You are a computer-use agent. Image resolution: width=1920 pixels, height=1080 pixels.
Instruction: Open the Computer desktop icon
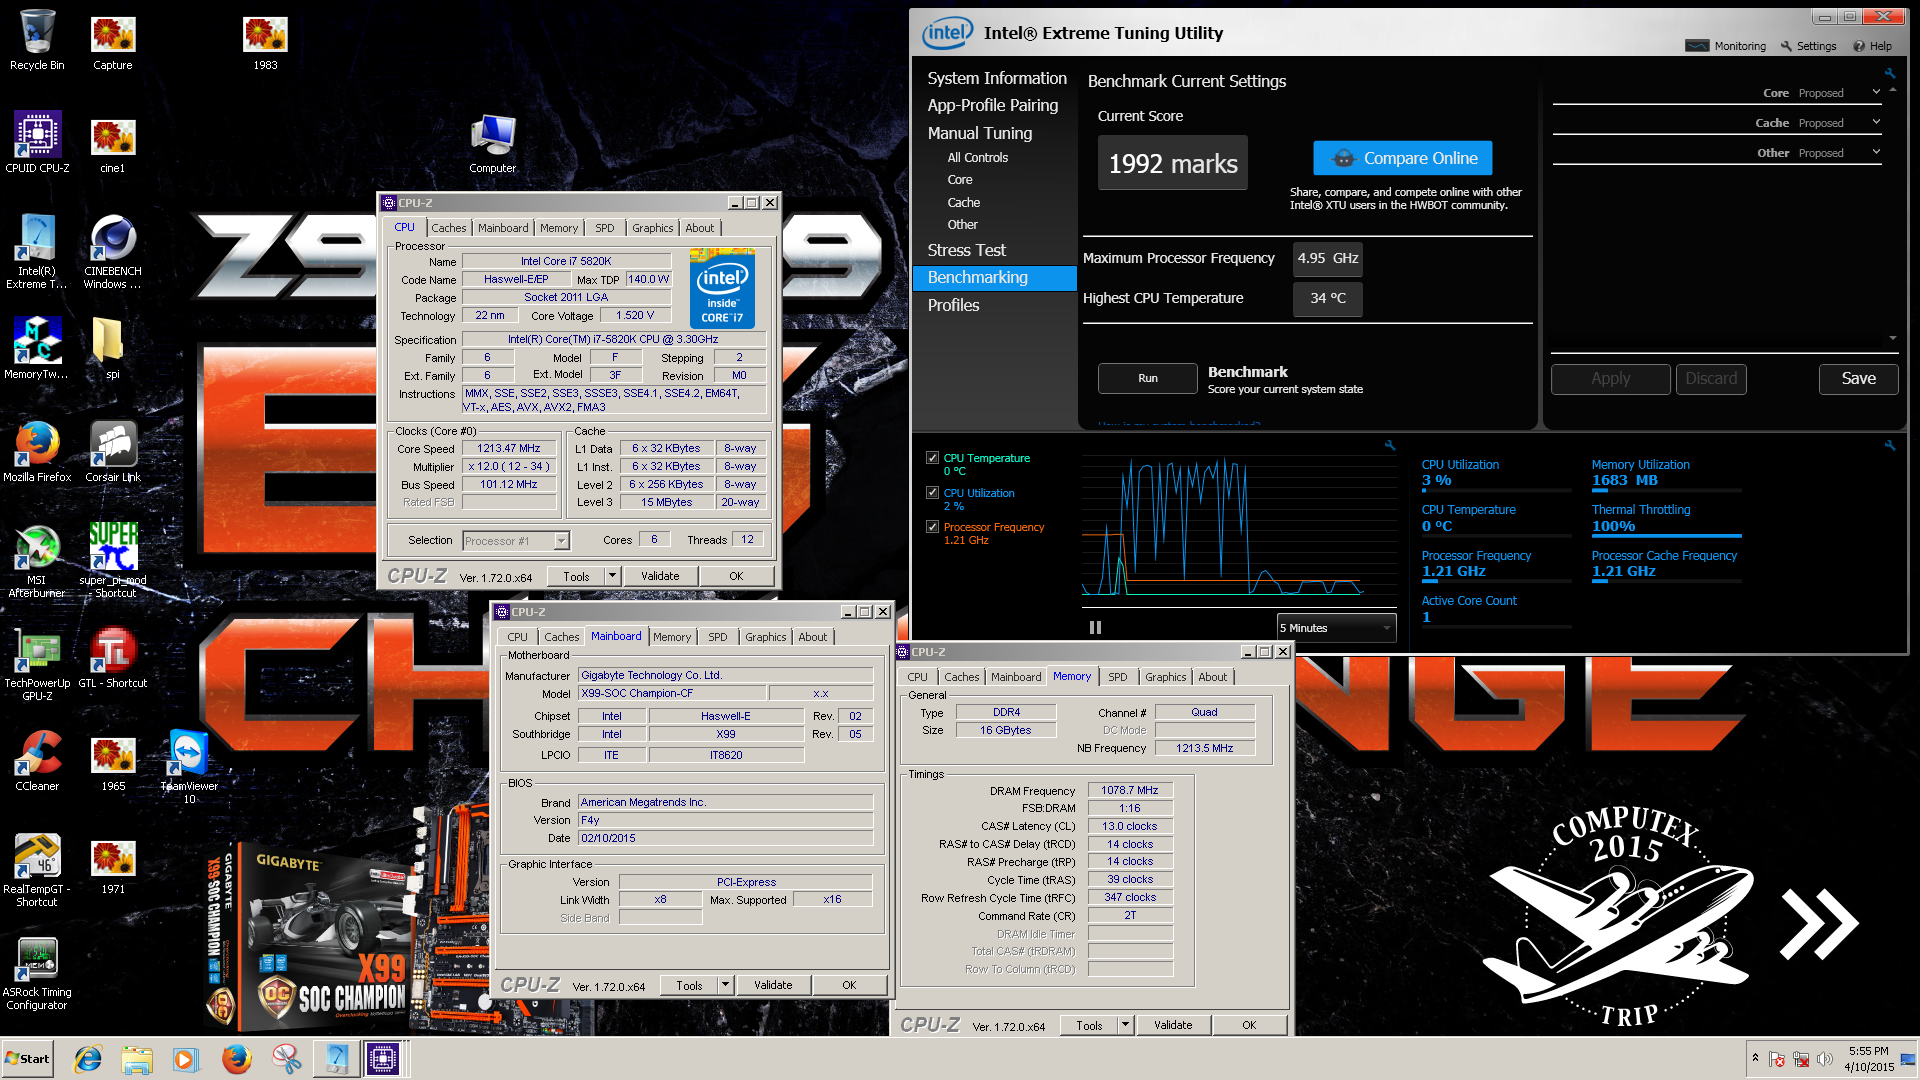(493, 142)
